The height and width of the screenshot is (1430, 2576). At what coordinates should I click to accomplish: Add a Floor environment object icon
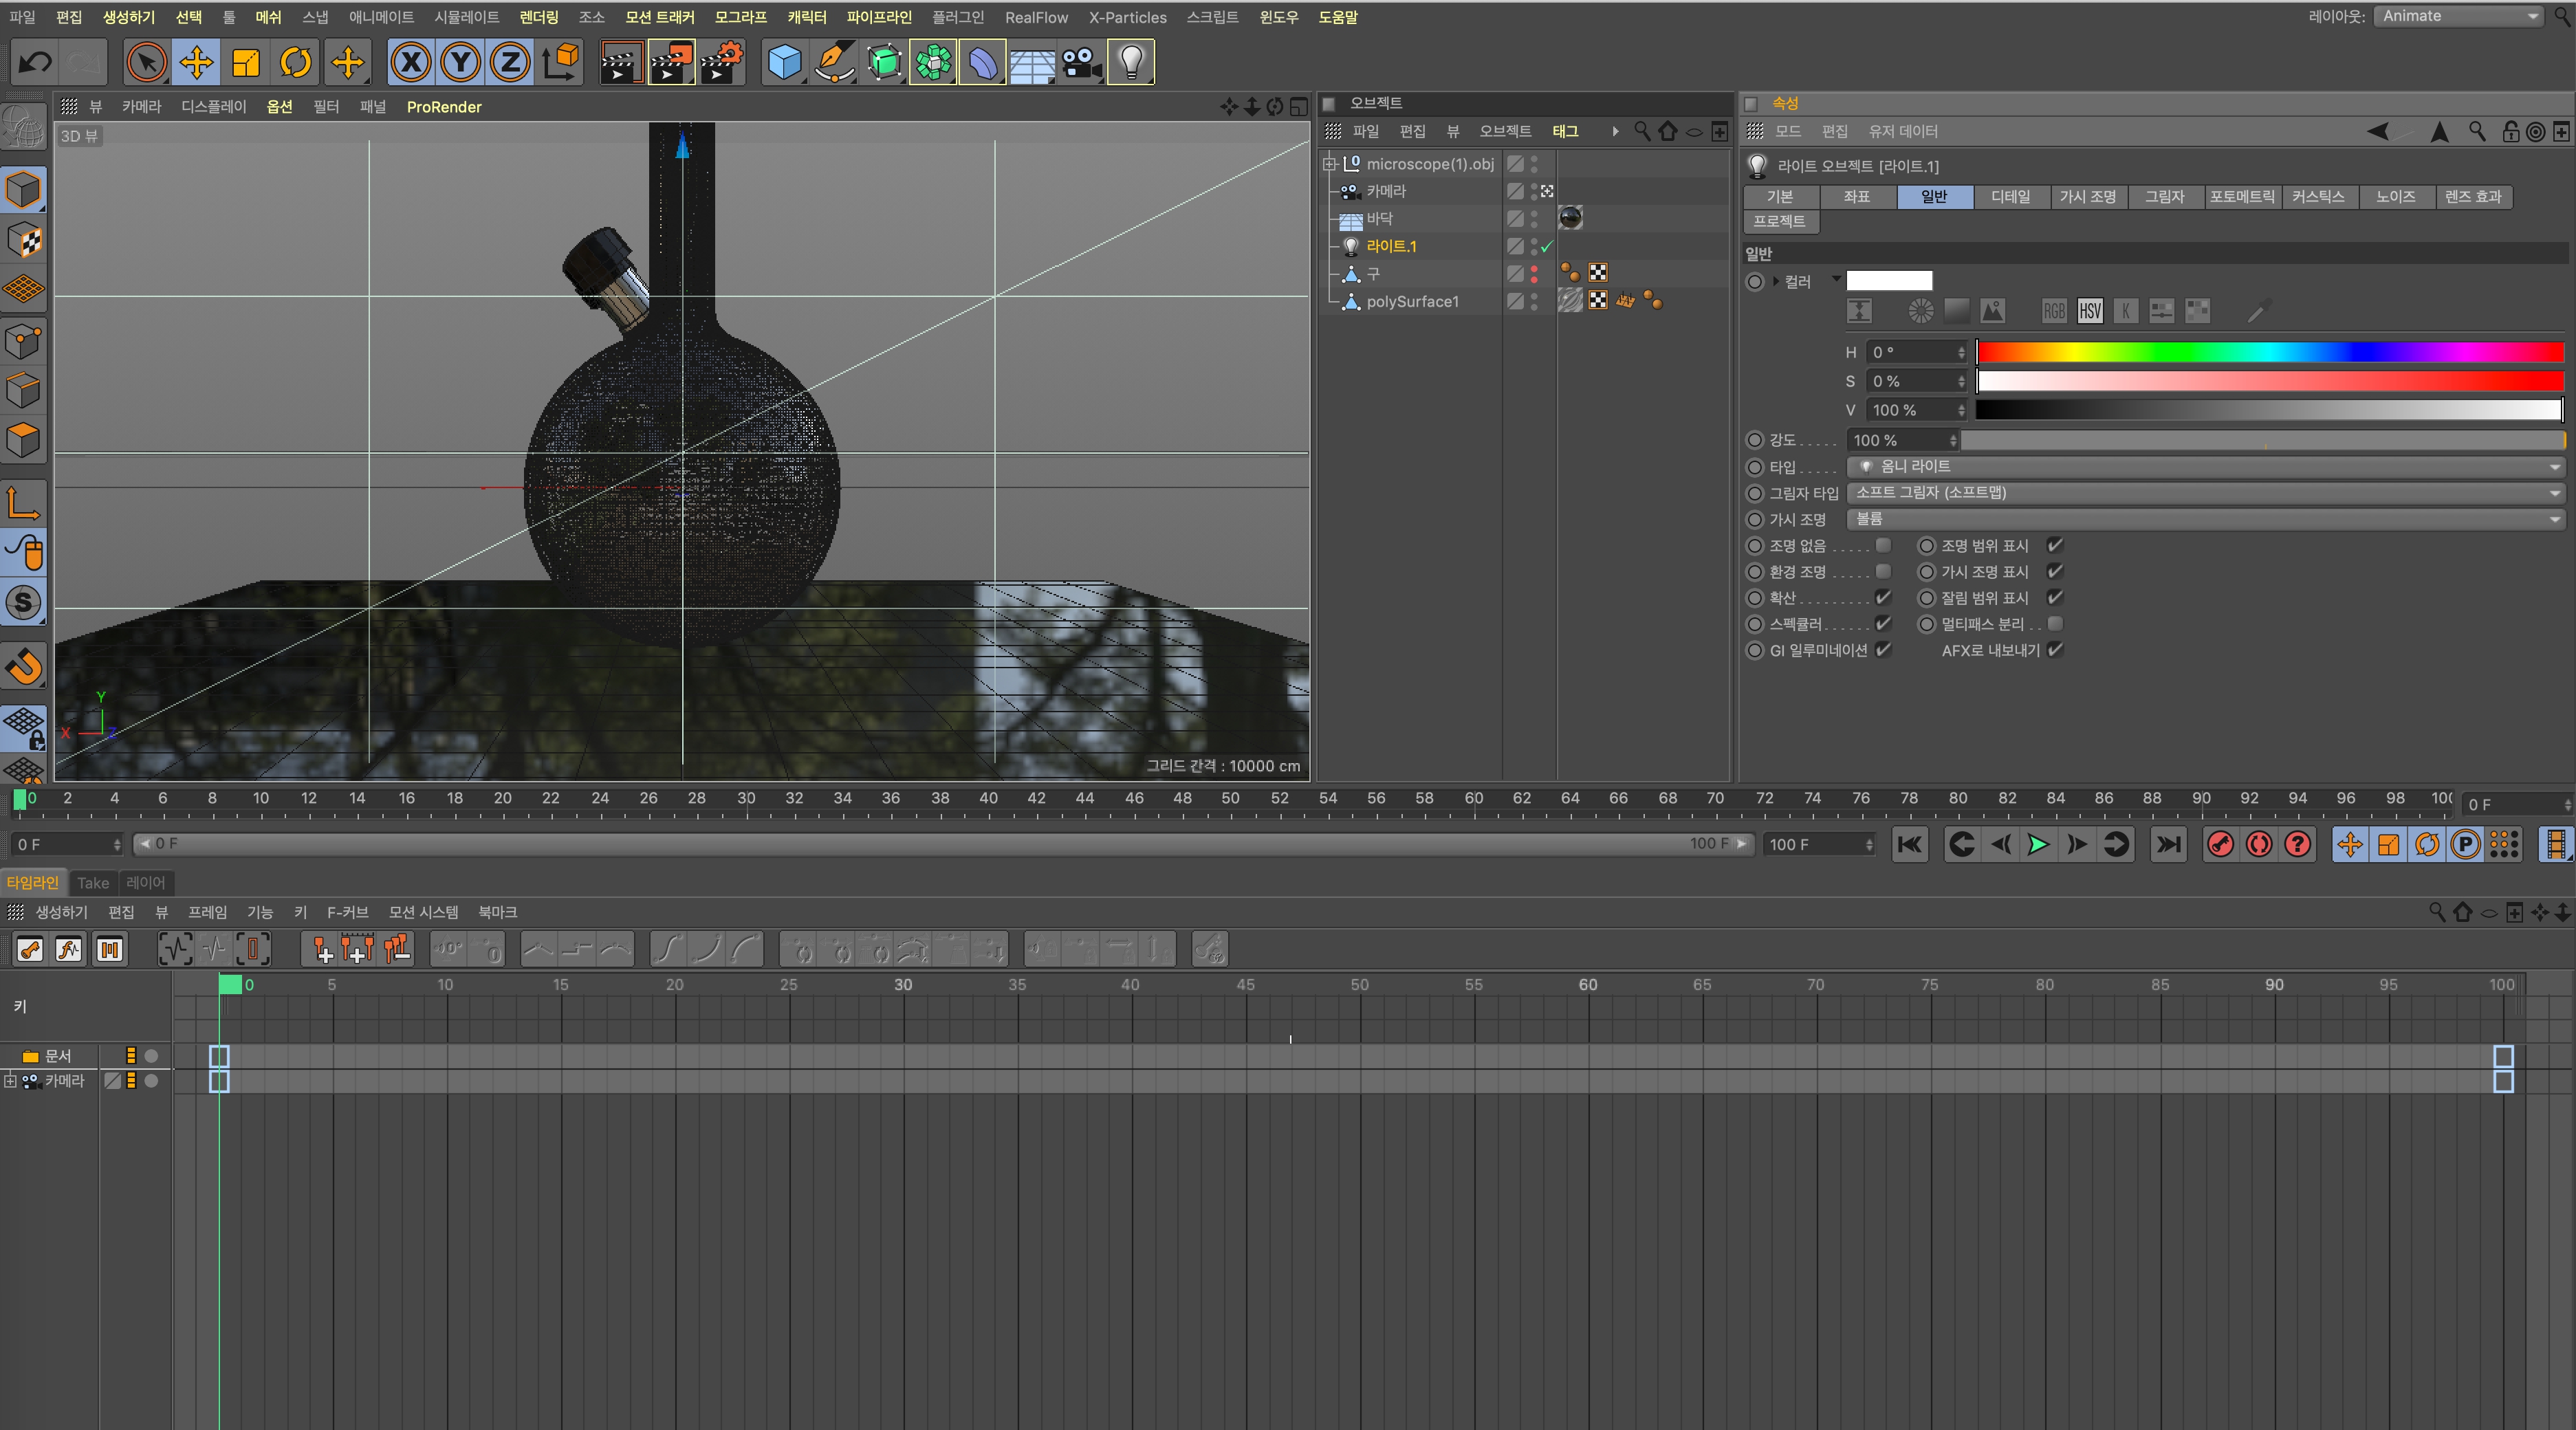pos(1032,62)
